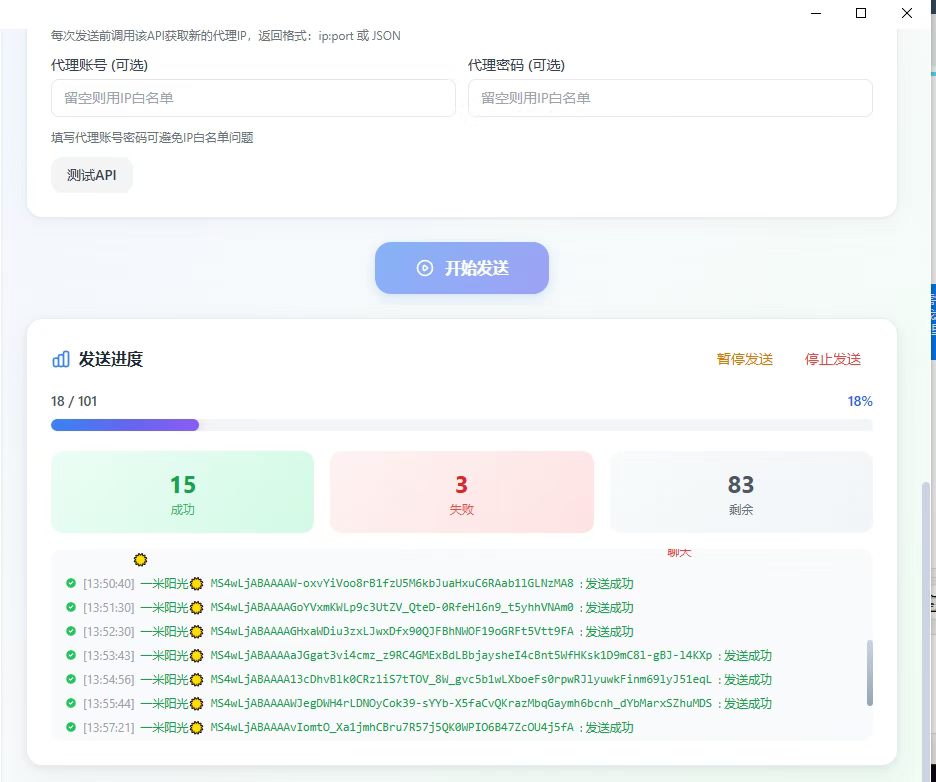Click the sending progress bar
The width and height of the screenshot is (936, 782).
point(461,425)
